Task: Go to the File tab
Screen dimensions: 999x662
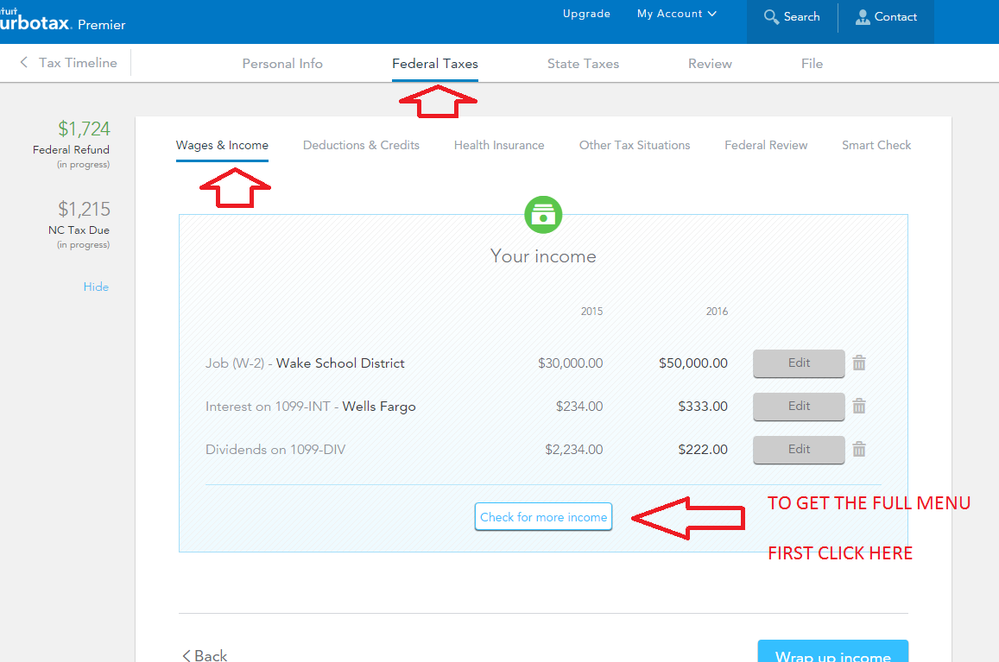Action: (812, 63)
